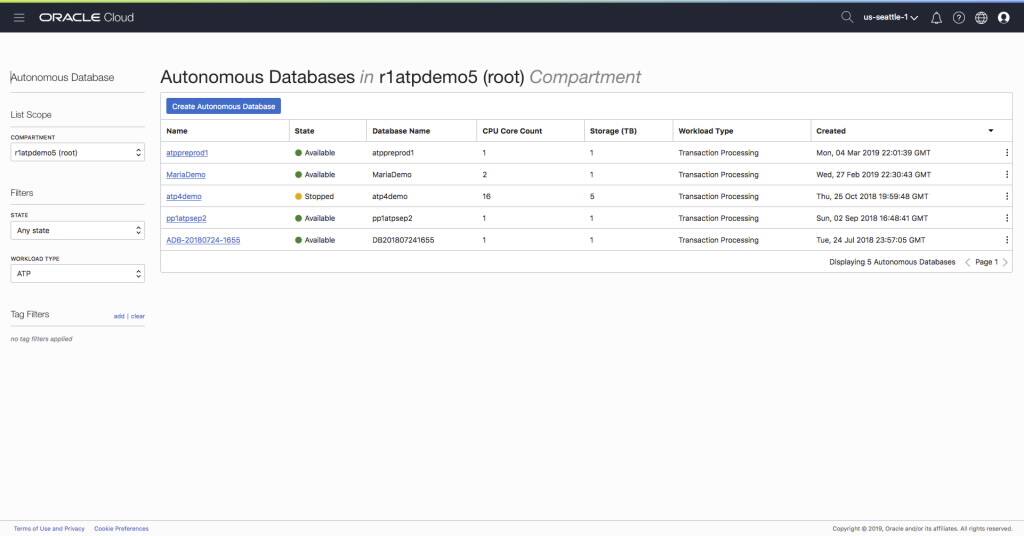Click database name DB201807241655 cell
The height and width of the screenshot is (536, 1024).
tap(403, 240)
